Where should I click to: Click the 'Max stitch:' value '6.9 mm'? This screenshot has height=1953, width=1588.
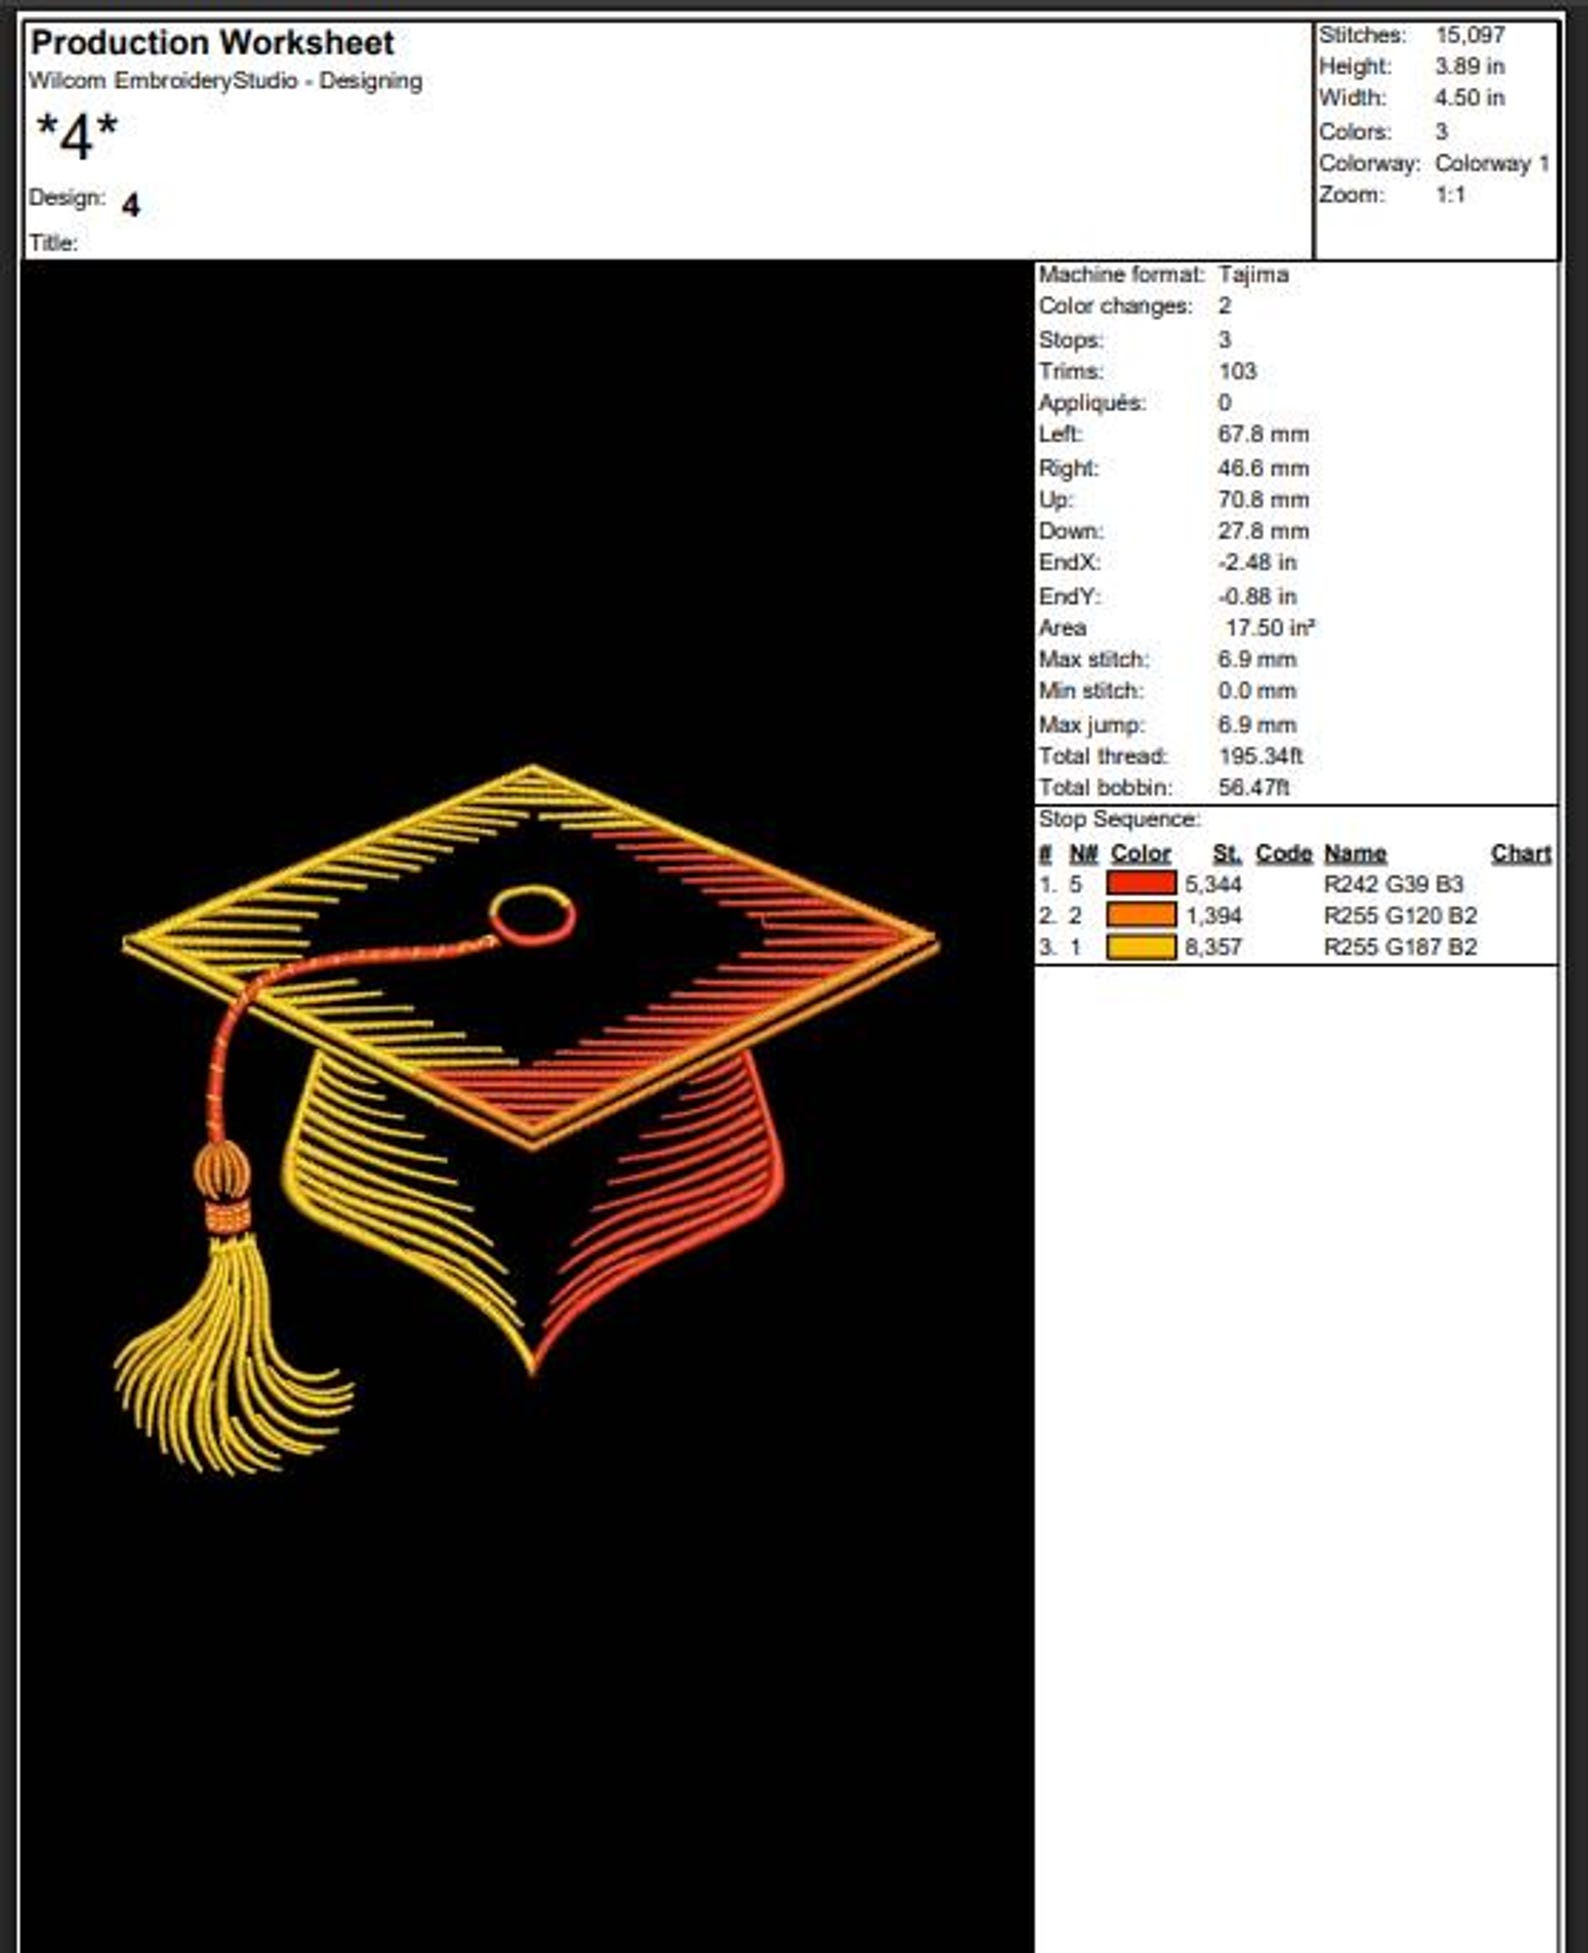click(x=1257, y=659)
